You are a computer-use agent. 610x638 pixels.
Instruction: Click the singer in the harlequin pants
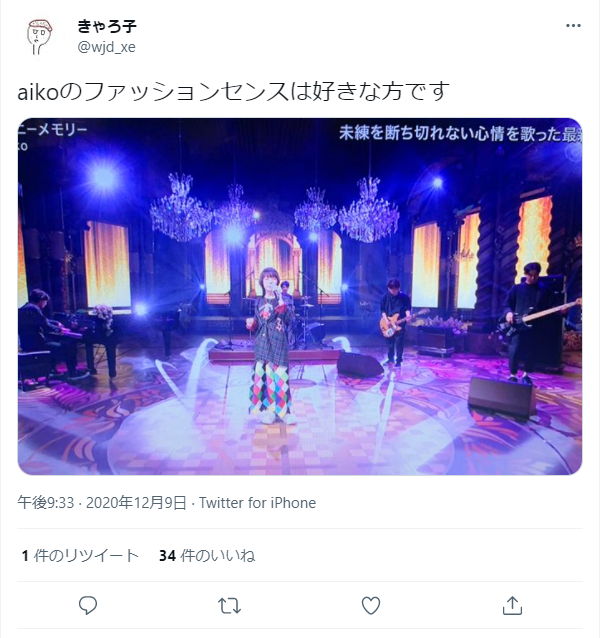(x=271, y=346)
